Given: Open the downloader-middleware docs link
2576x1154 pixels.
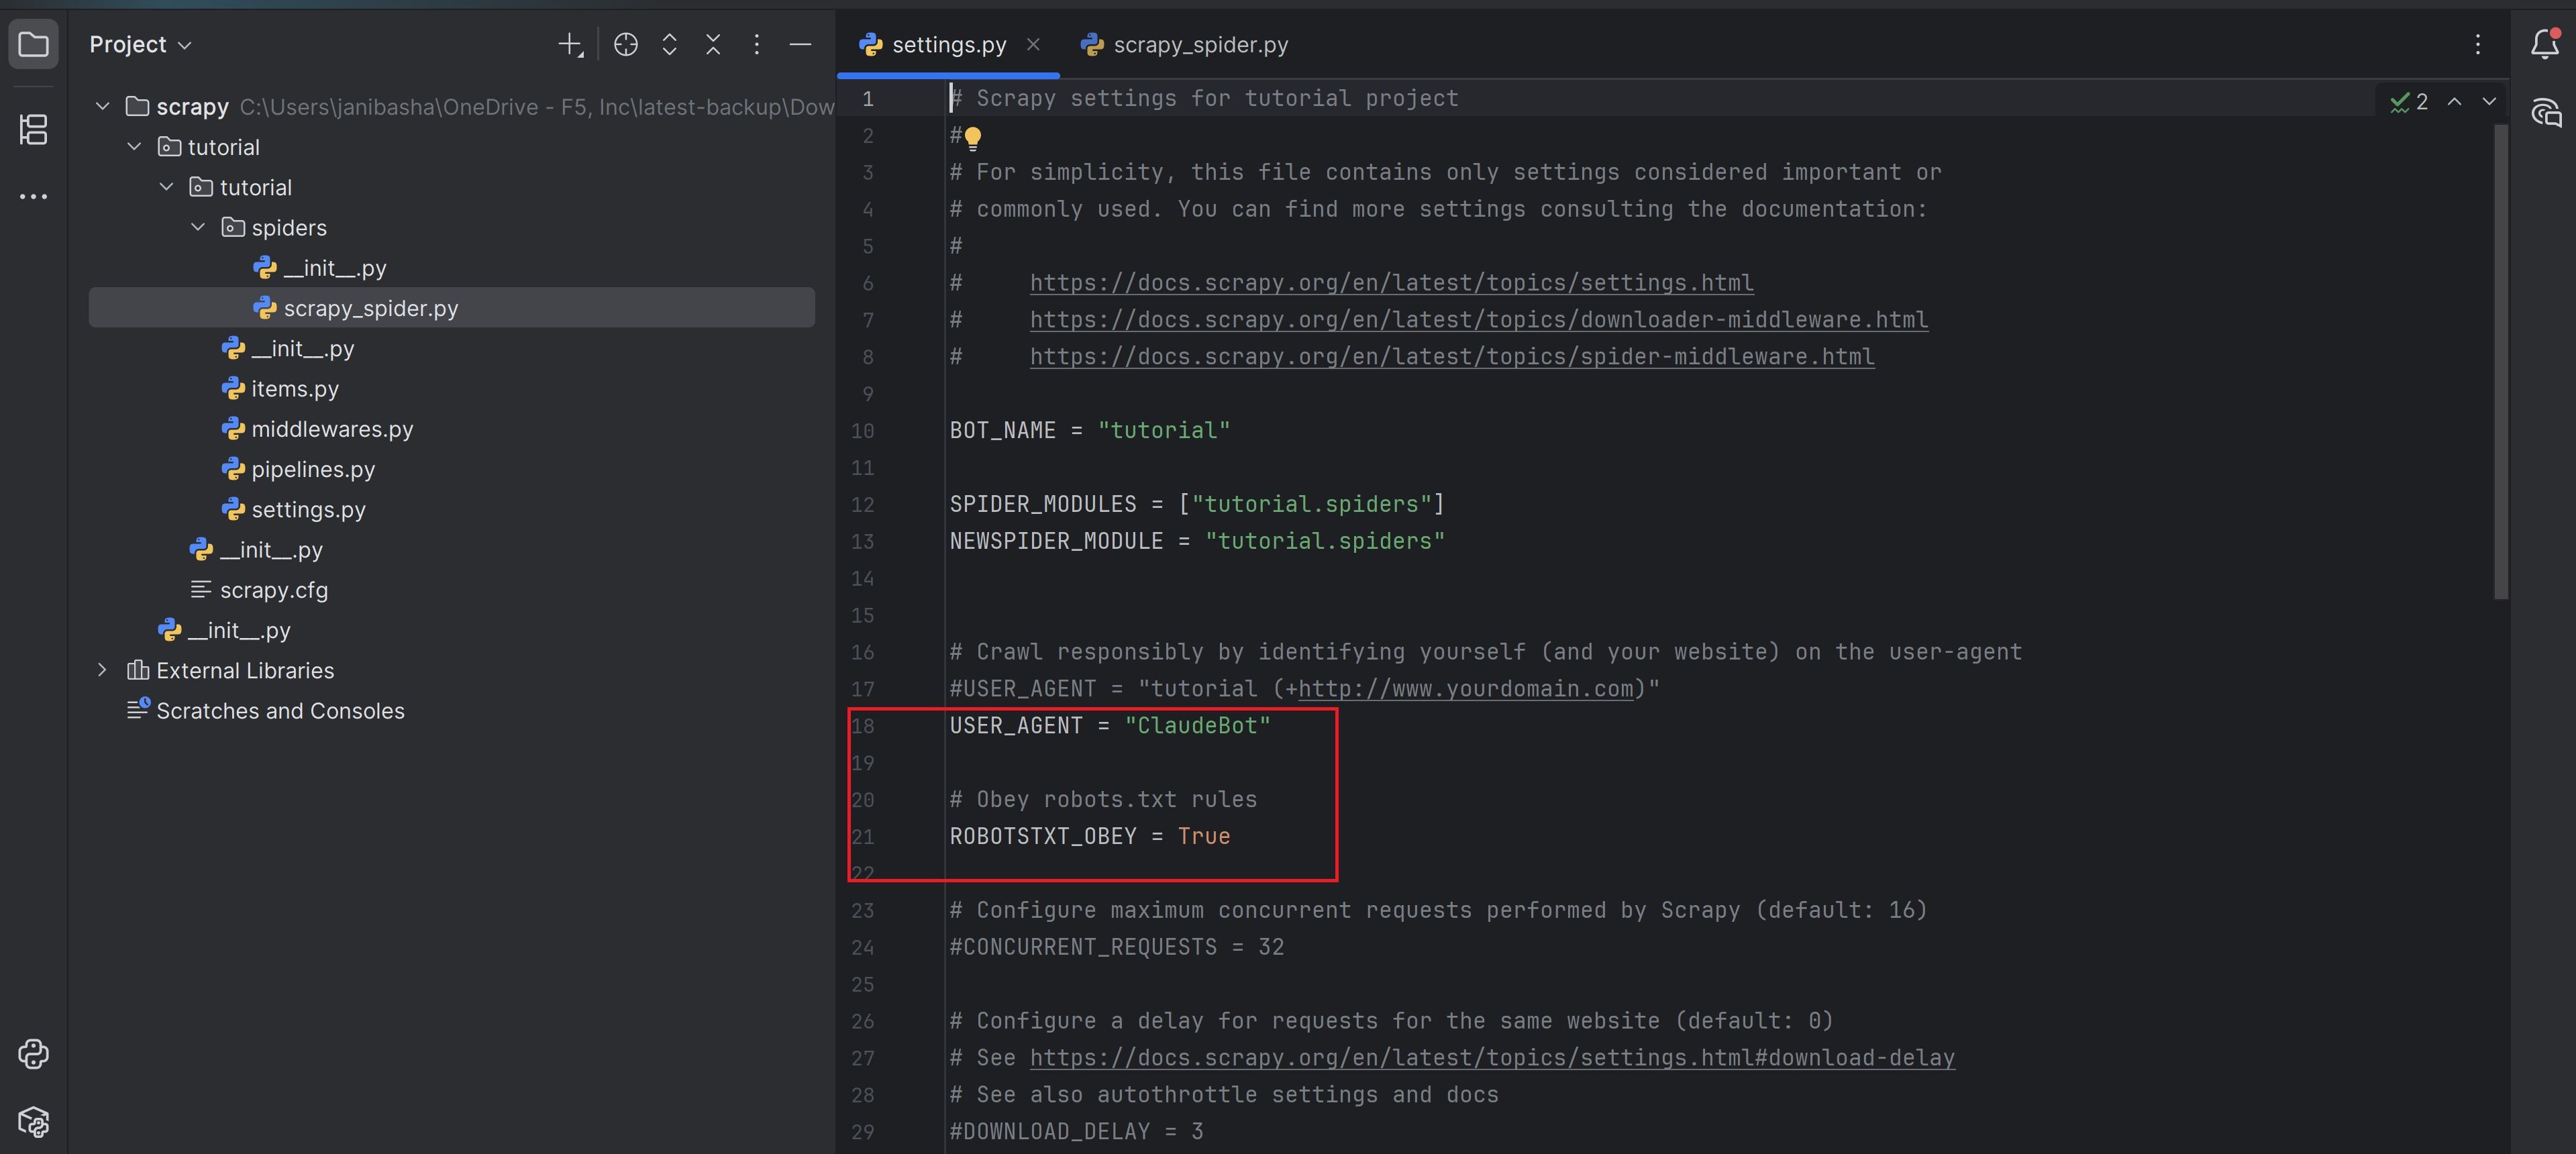Looking at the screenshot, I should [x=1478, y=320].
